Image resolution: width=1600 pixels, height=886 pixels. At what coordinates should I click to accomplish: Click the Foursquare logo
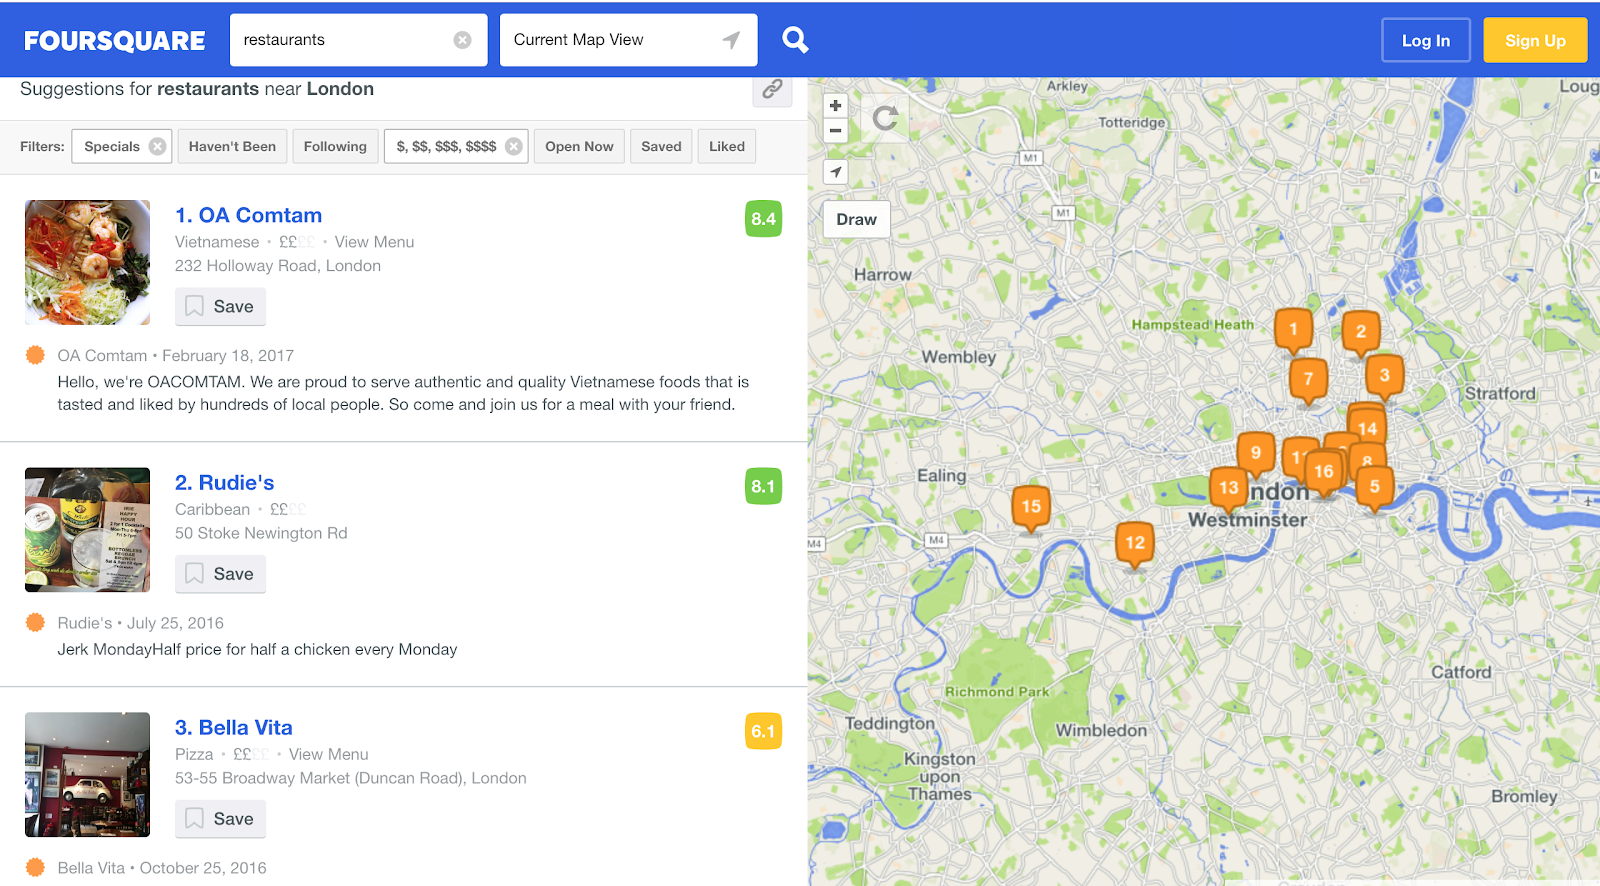tap(114, 41)
